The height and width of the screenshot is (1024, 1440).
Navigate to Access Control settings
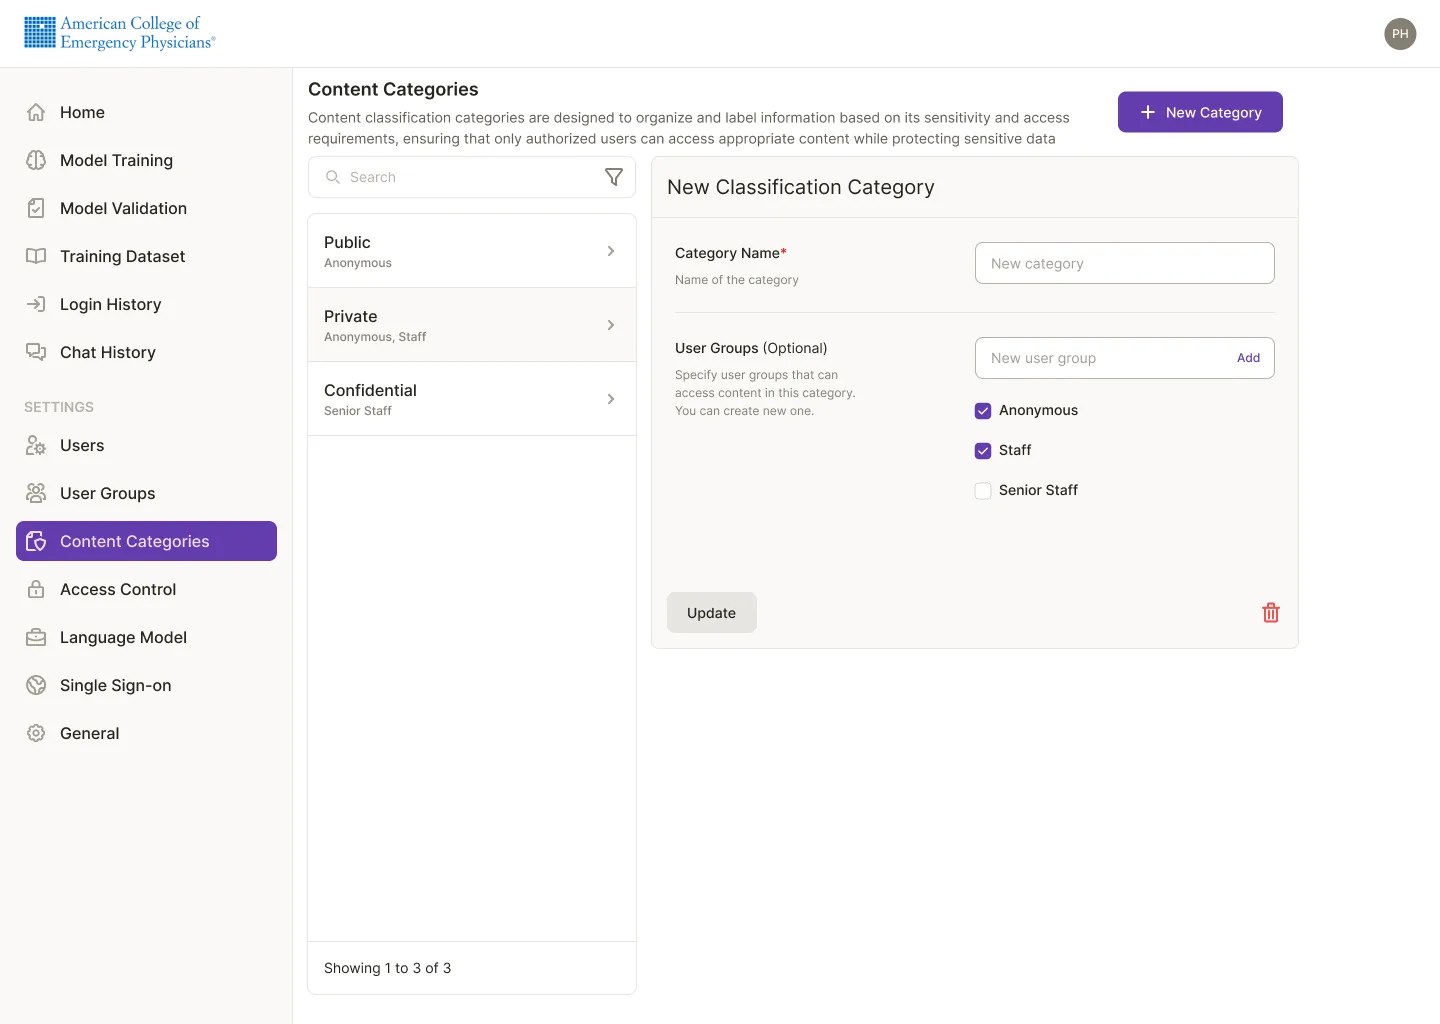146,589
